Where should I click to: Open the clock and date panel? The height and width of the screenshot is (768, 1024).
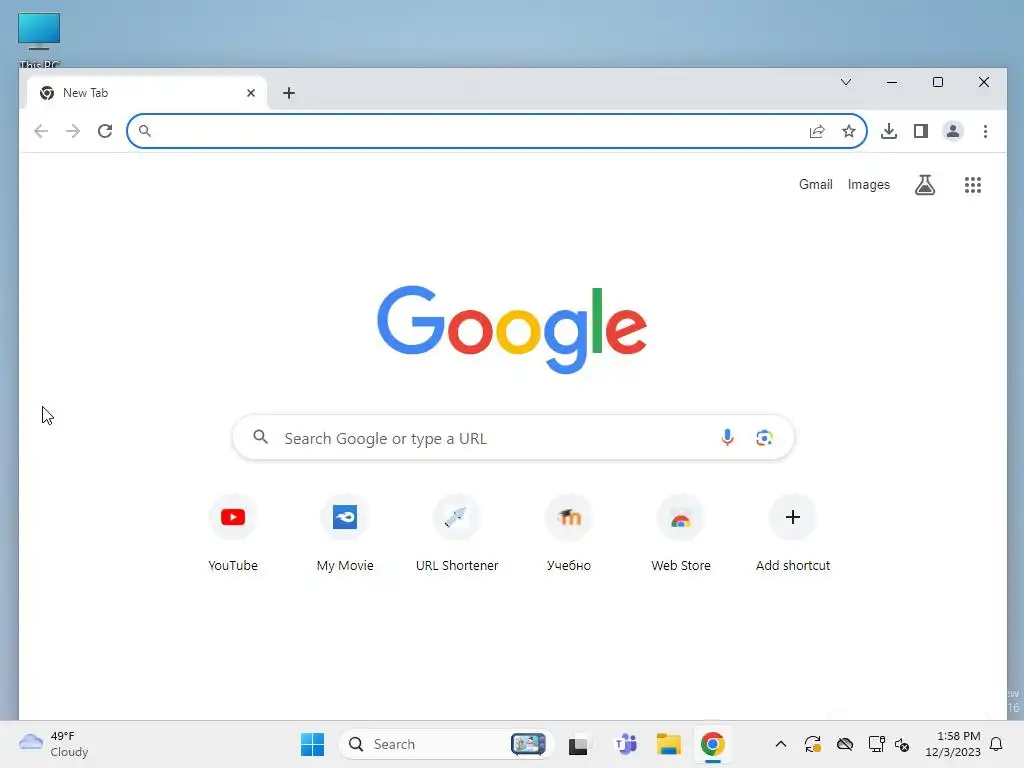coord(953,744)
